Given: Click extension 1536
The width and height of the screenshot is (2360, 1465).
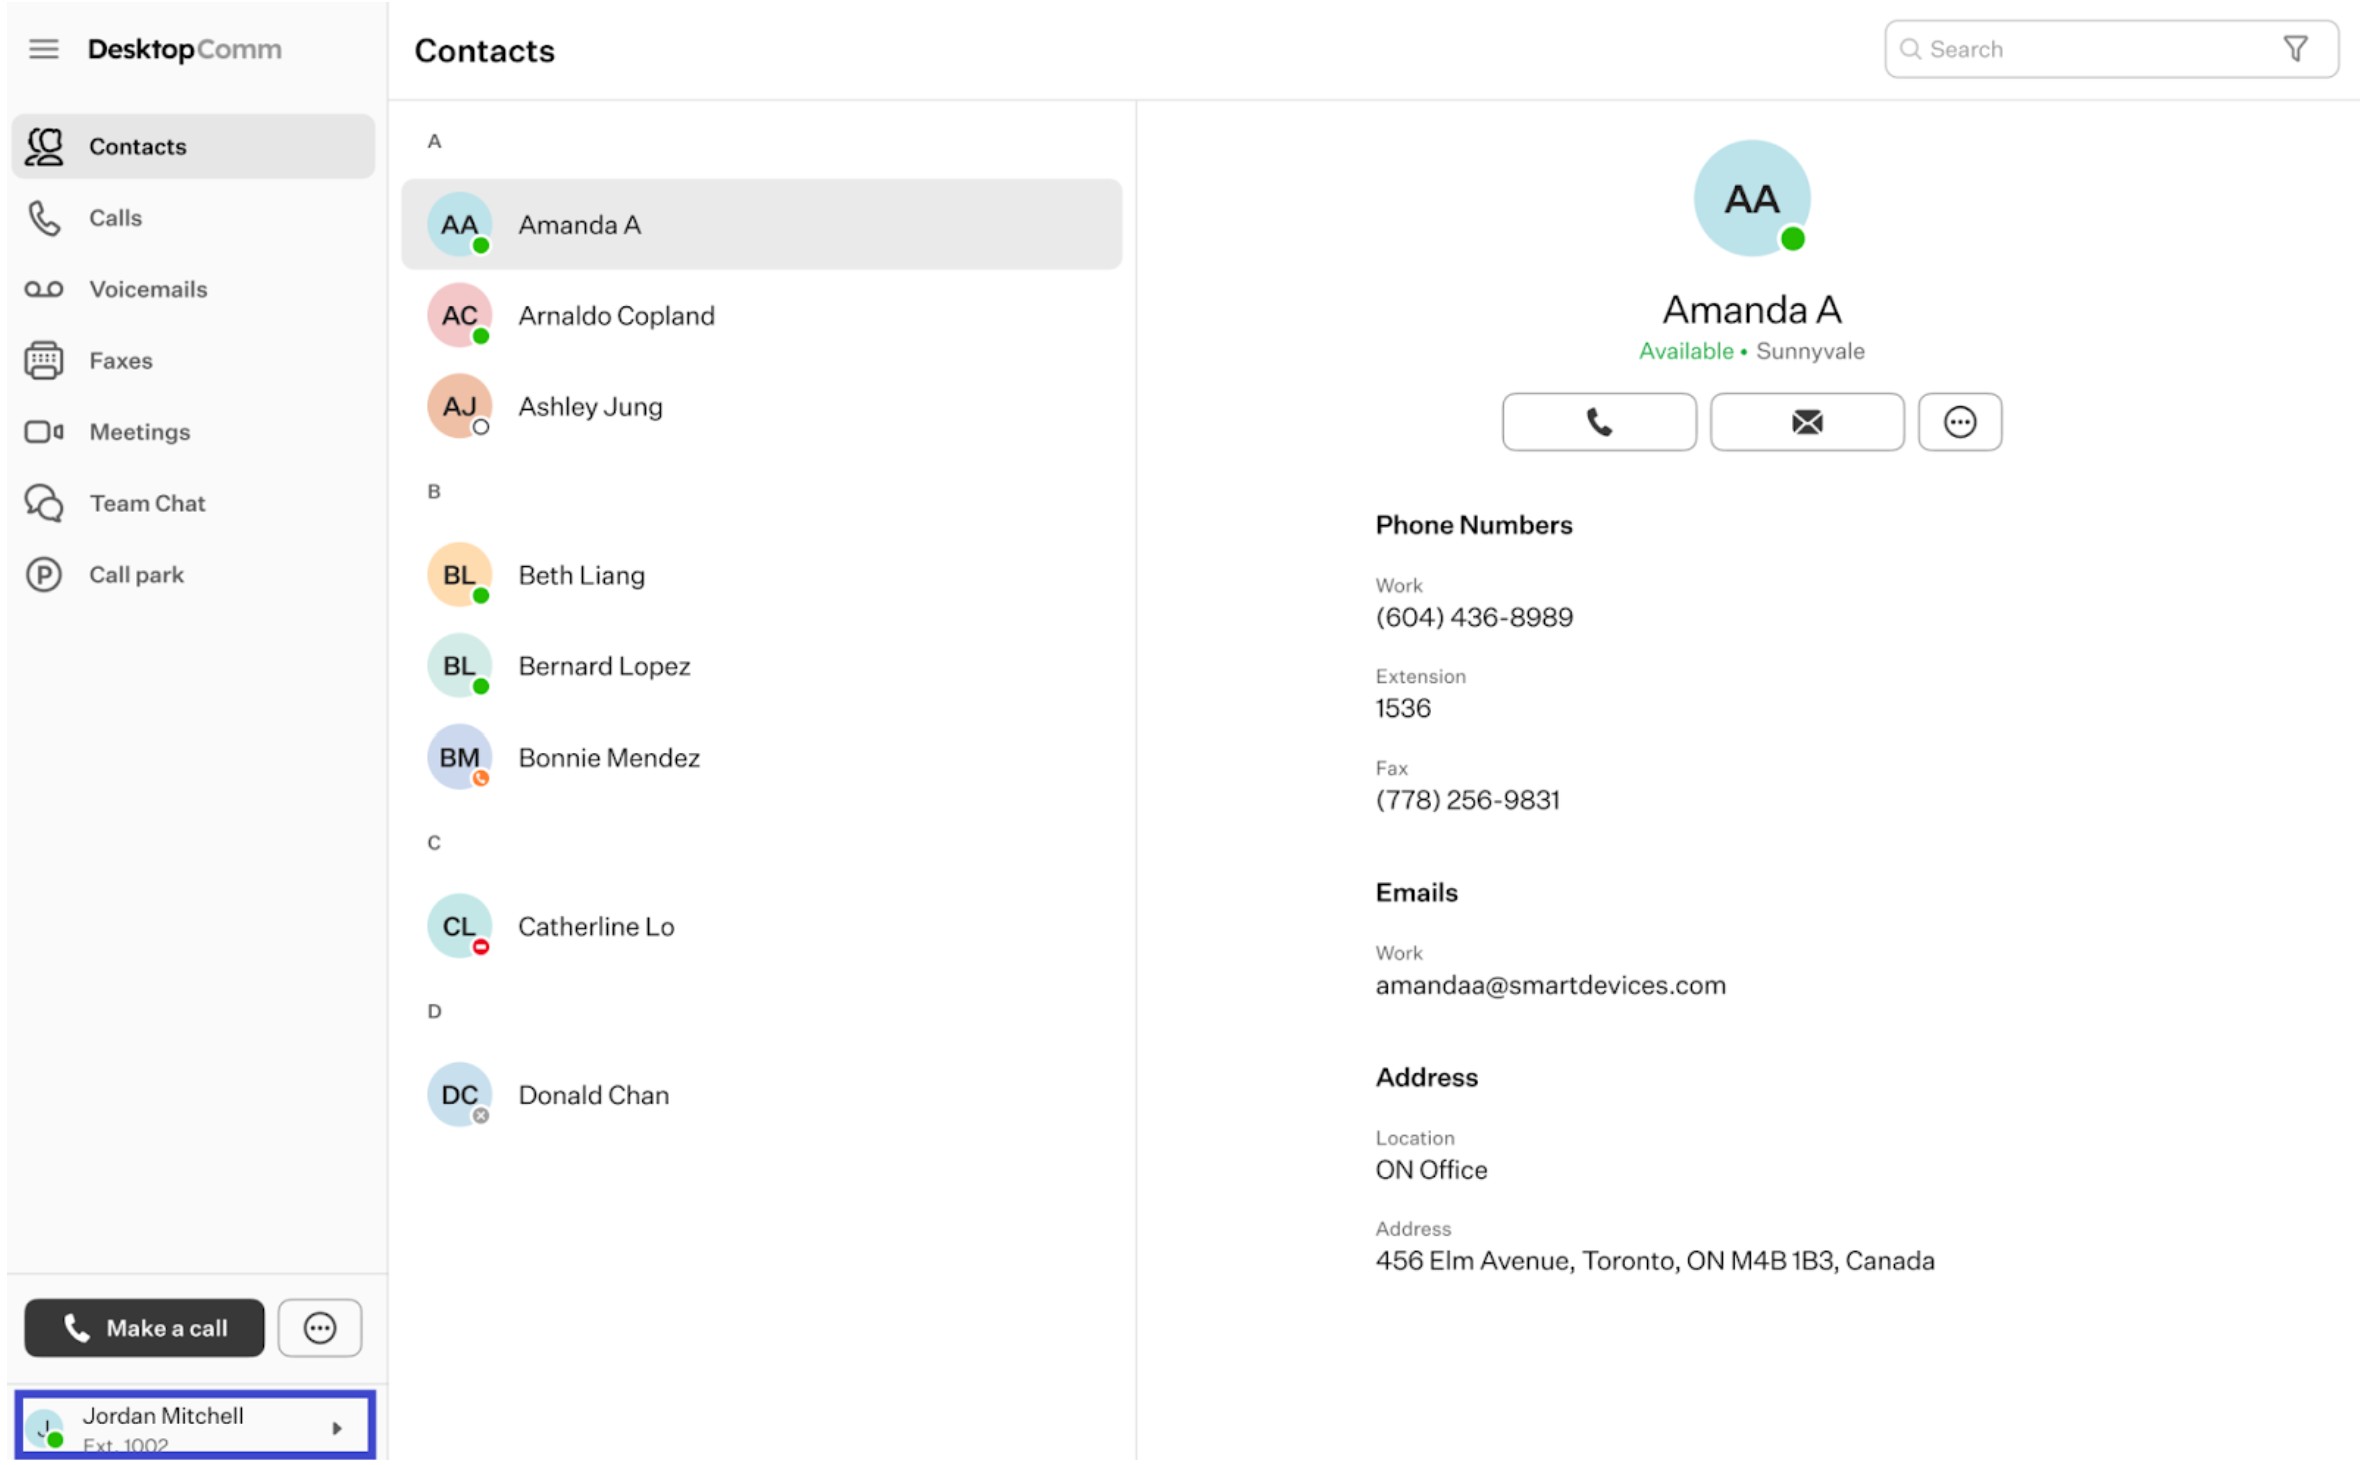Looking at the screenshot, I should pyautogui.click(x=1403, y=708).
